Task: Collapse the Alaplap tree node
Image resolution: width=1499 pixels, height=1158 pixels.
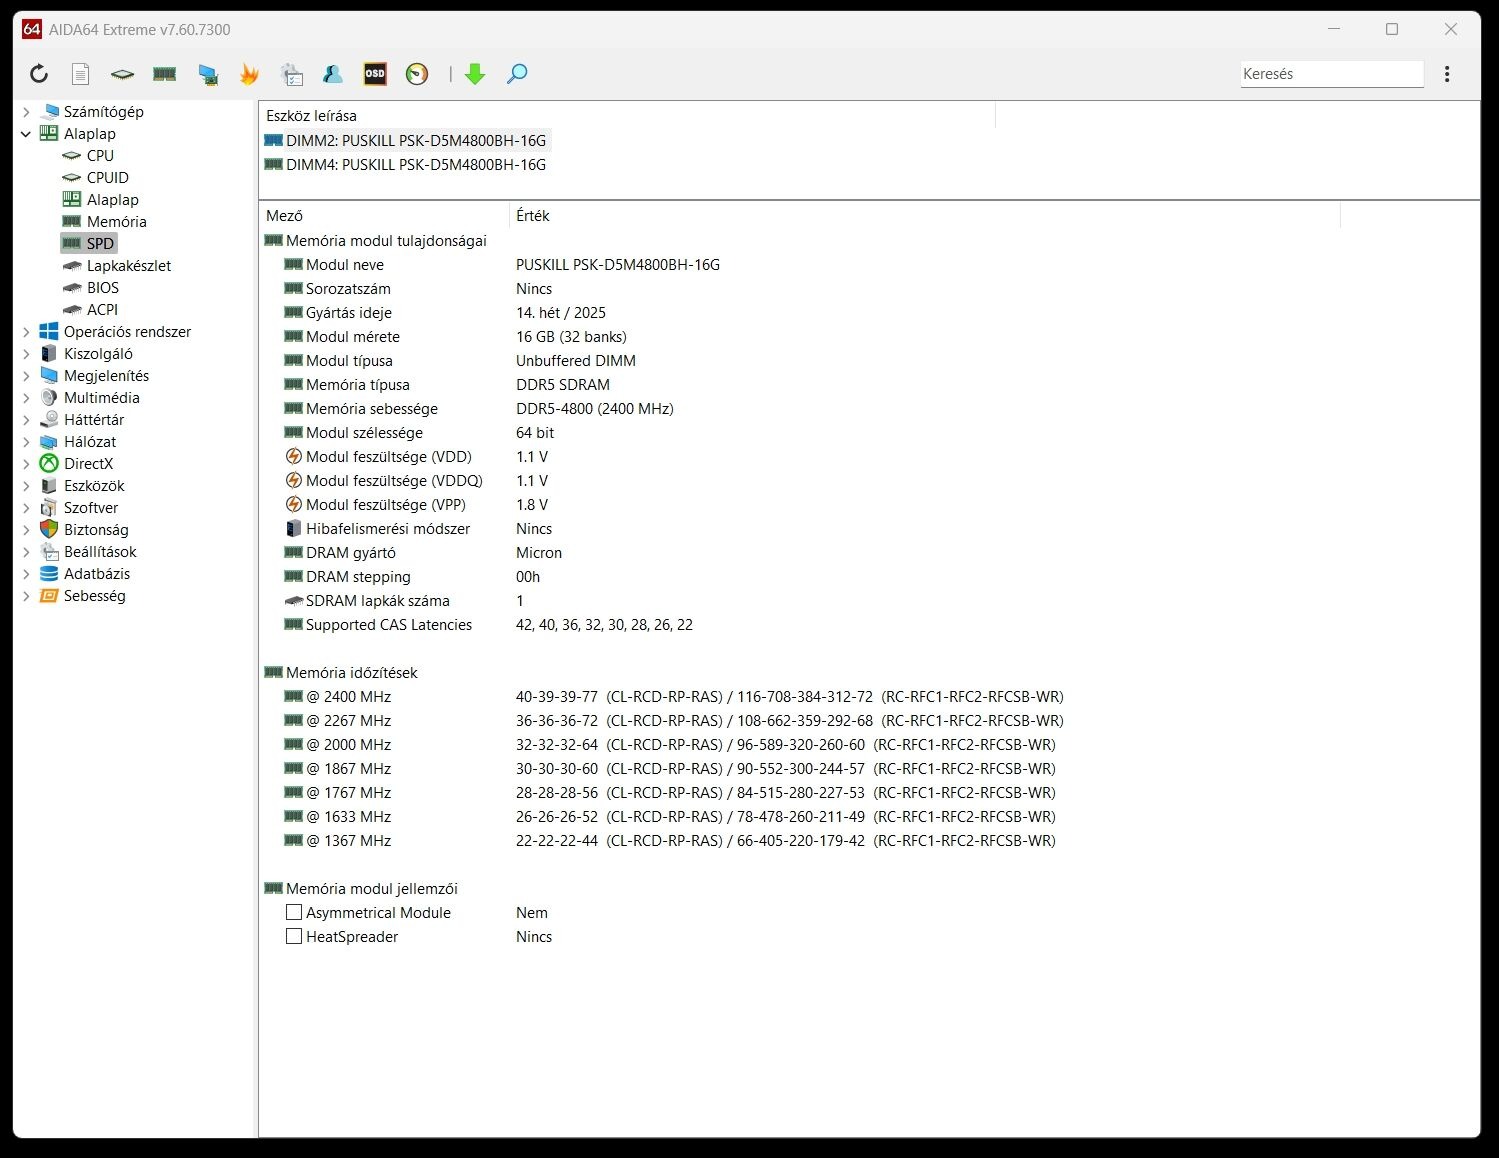Action: [x=26, y=134]
